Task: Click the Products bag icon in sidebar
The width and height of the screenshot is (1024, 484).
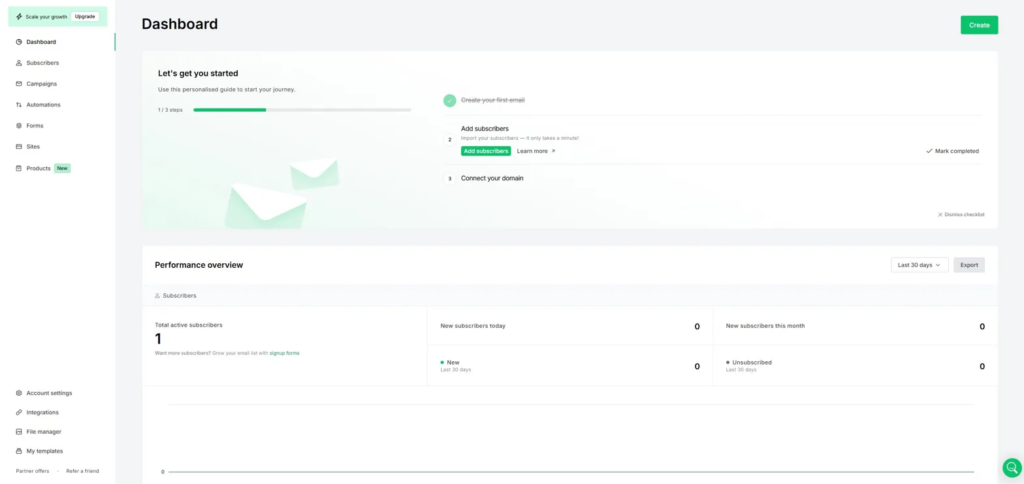Action: (19, 168)
